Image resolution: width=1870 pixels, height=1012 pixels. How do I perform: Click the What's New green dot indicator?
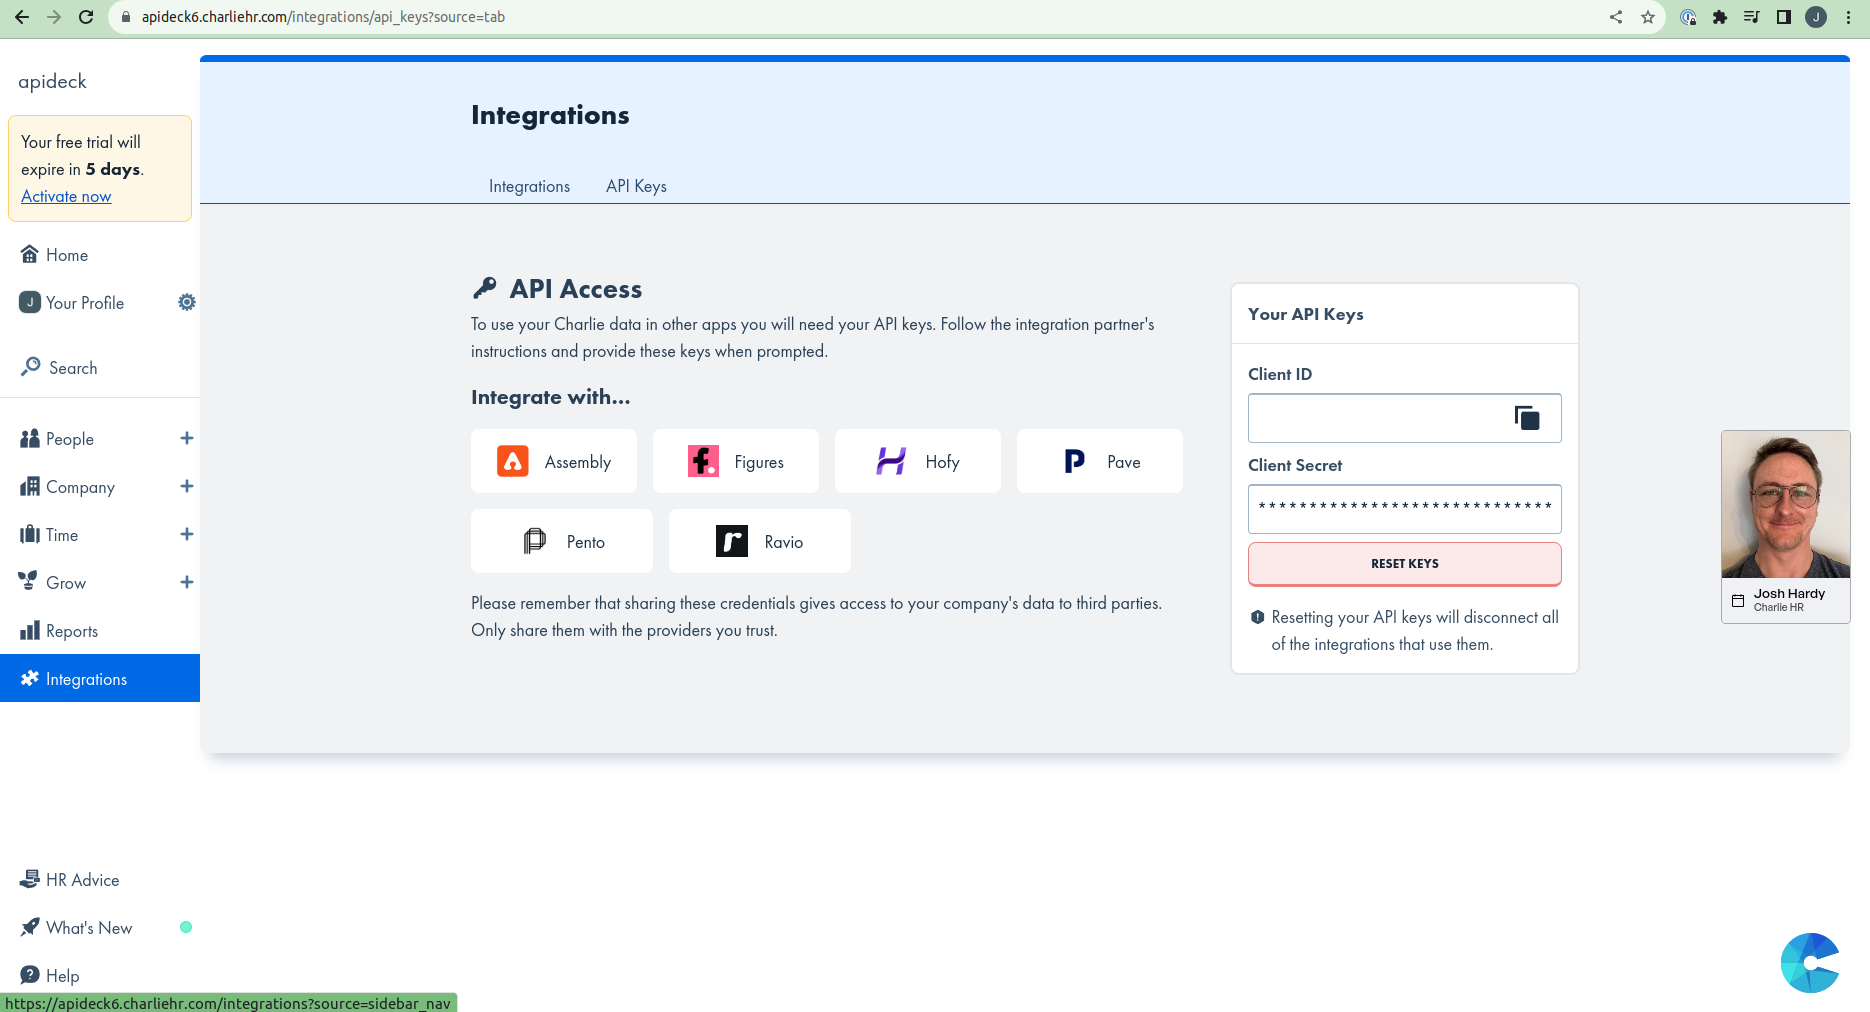point(186,927)
